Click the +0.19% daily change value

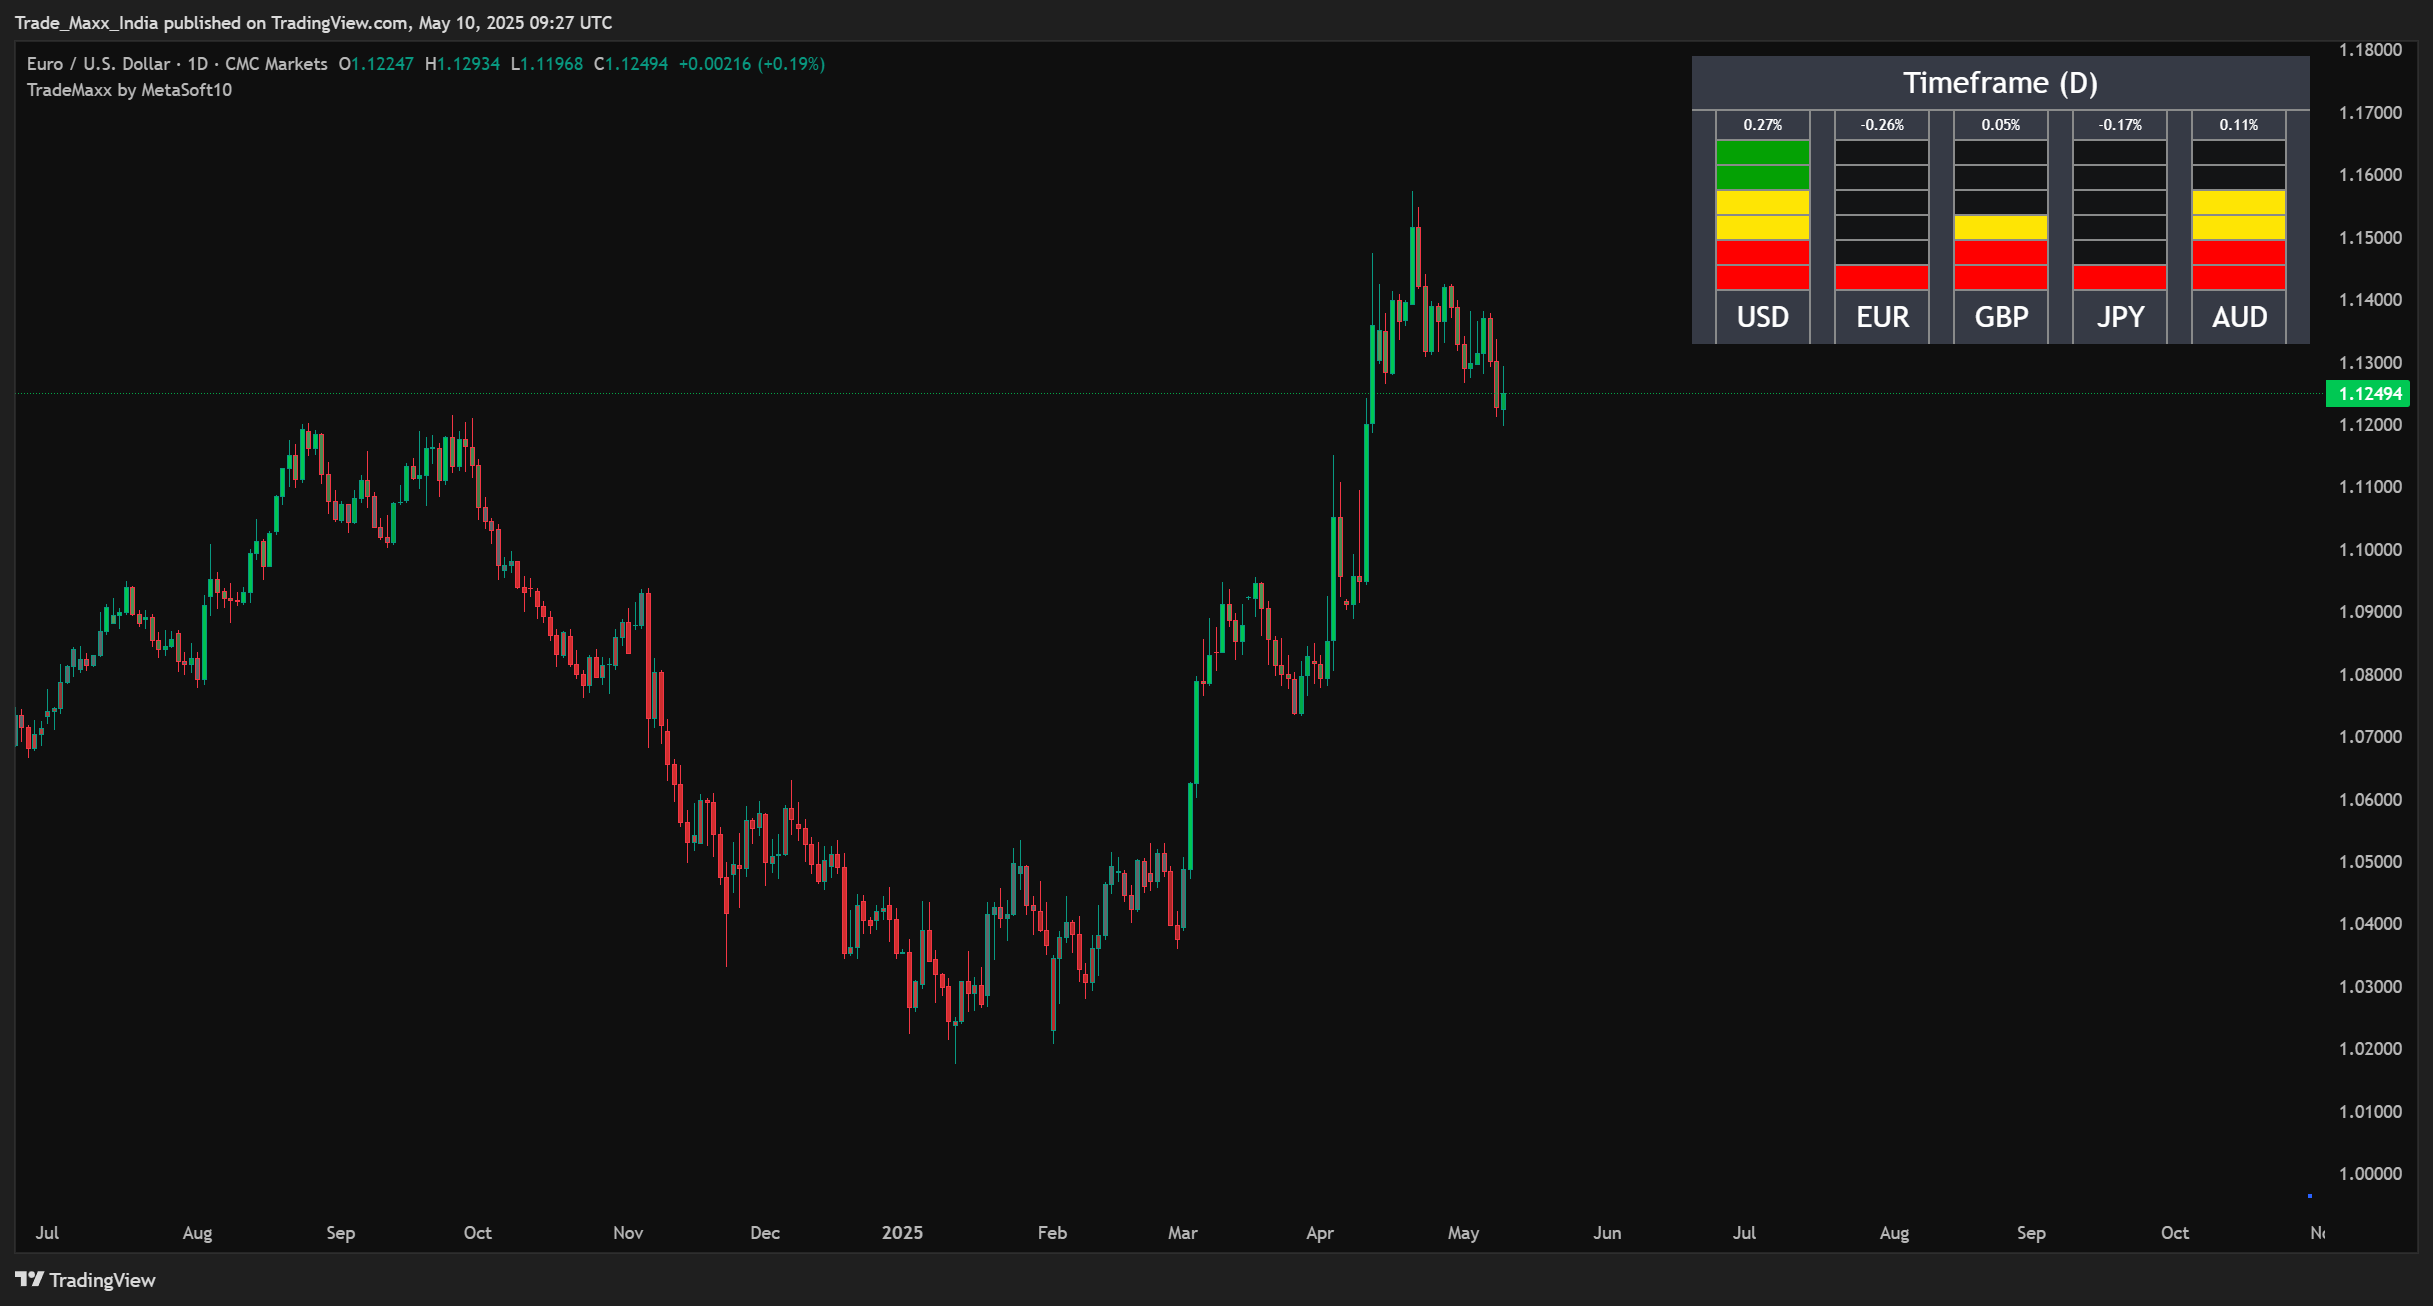click(x=793, y=63)
